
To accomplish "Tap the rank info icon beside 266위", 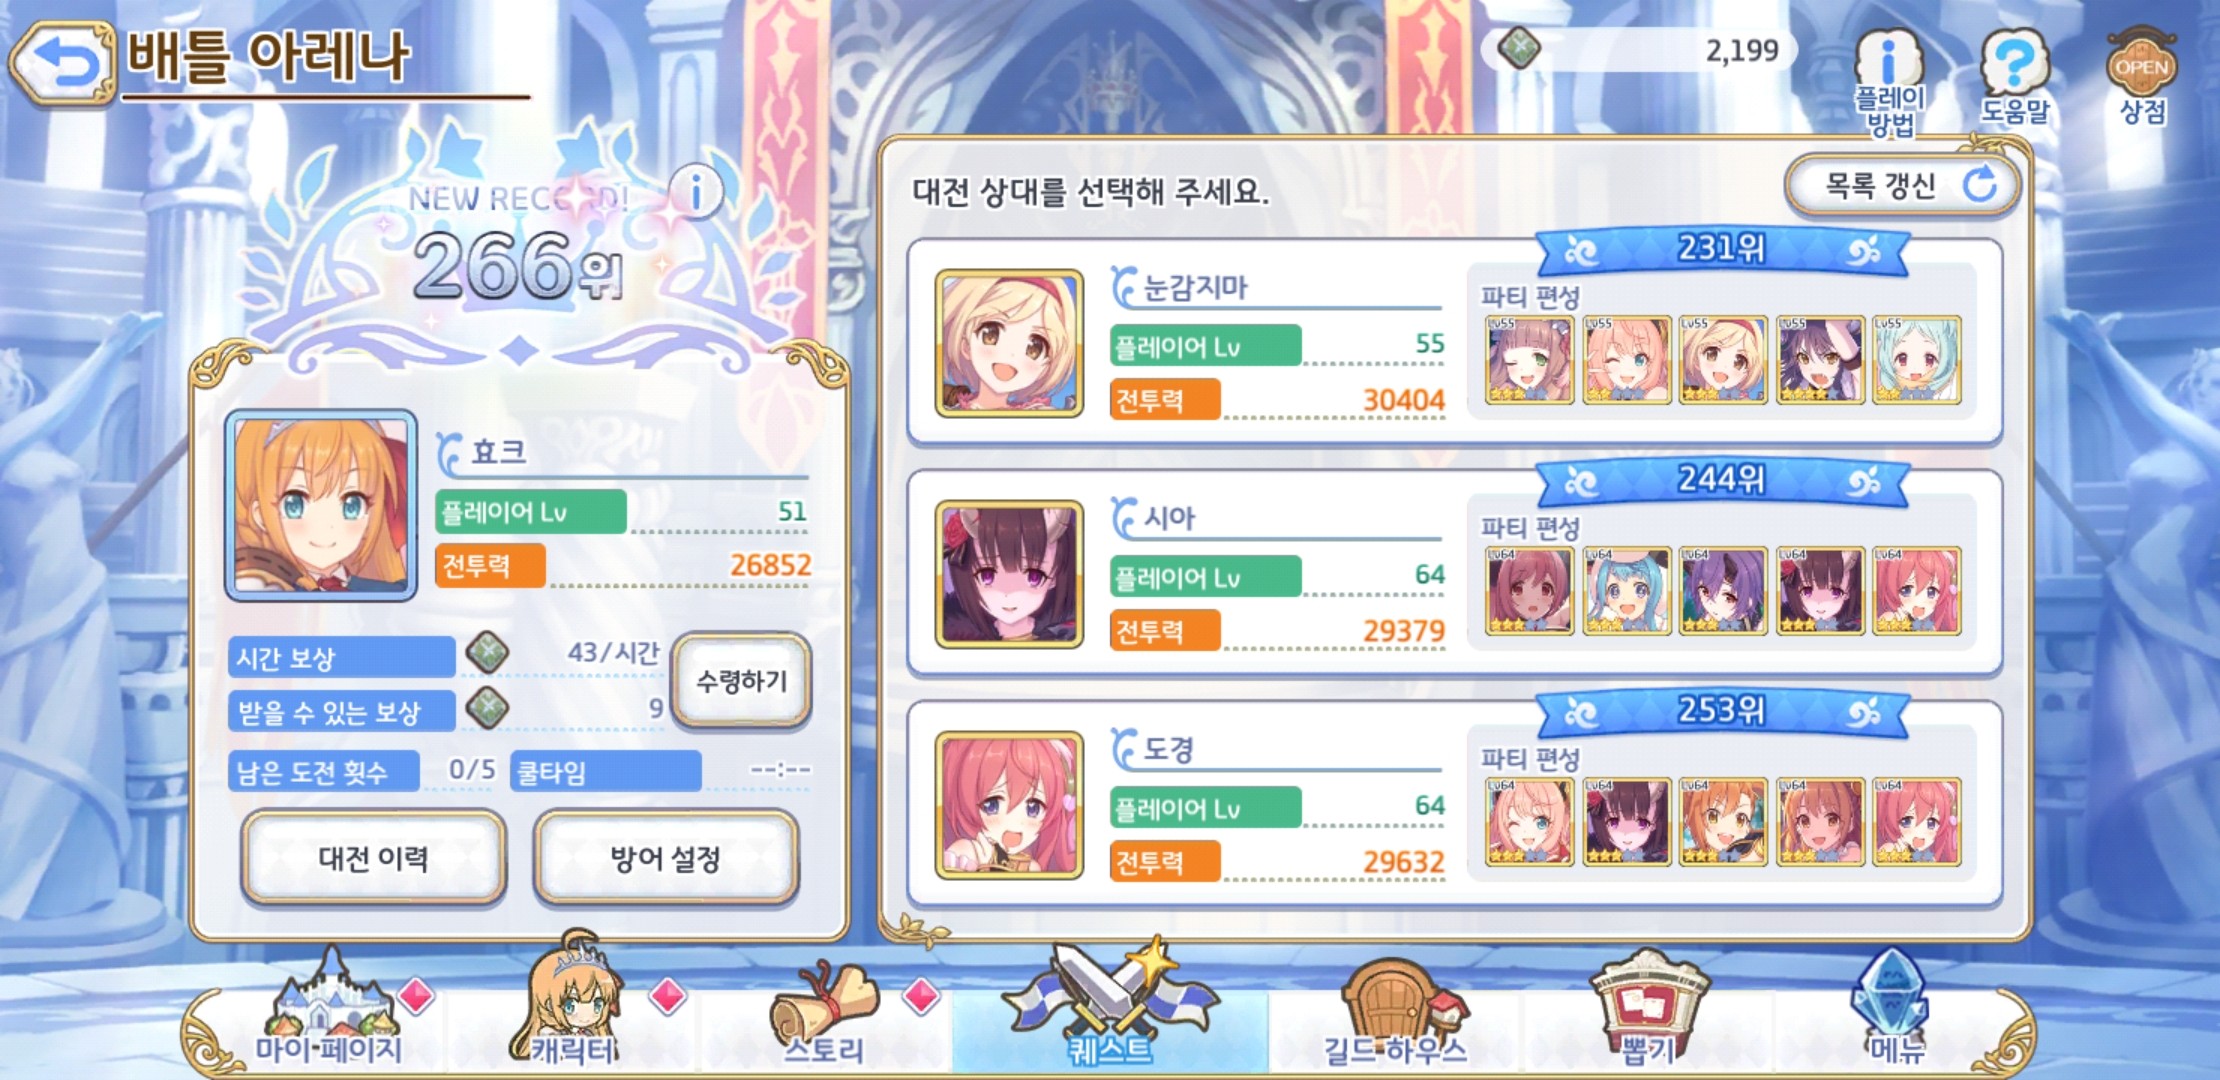I will (695, 191).
